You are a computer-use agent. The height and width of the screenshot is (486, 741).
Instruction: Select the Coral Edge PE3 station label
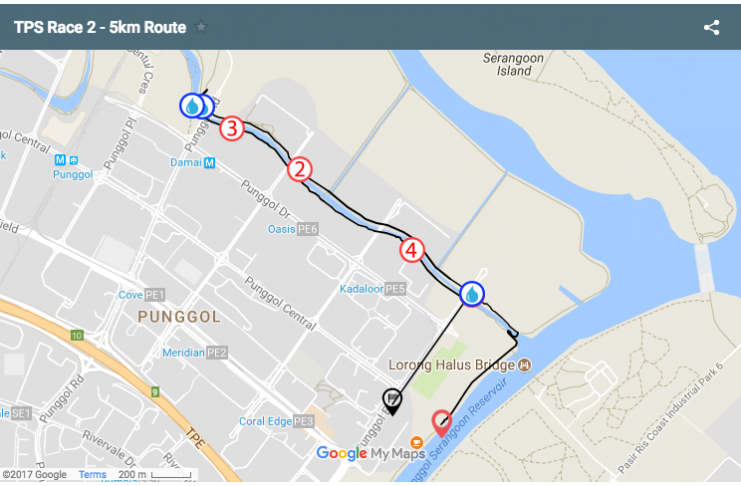(x=276, y=421)
